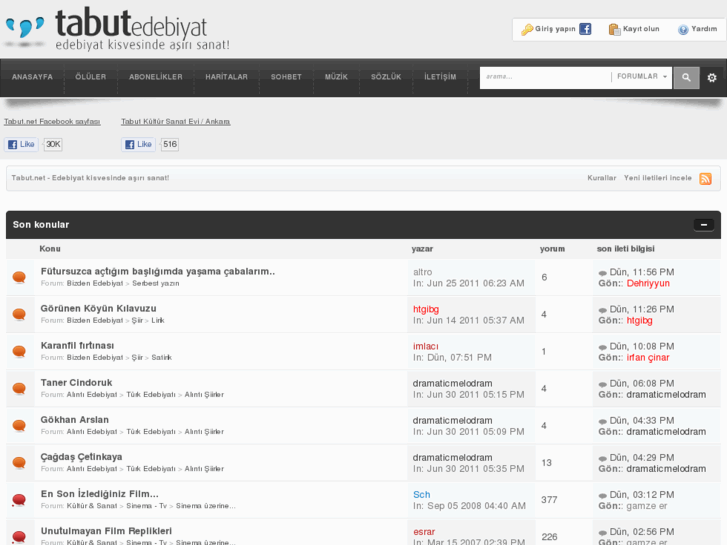
Task: Click Yeni iletileri incele link
Action: coord(657,178)
